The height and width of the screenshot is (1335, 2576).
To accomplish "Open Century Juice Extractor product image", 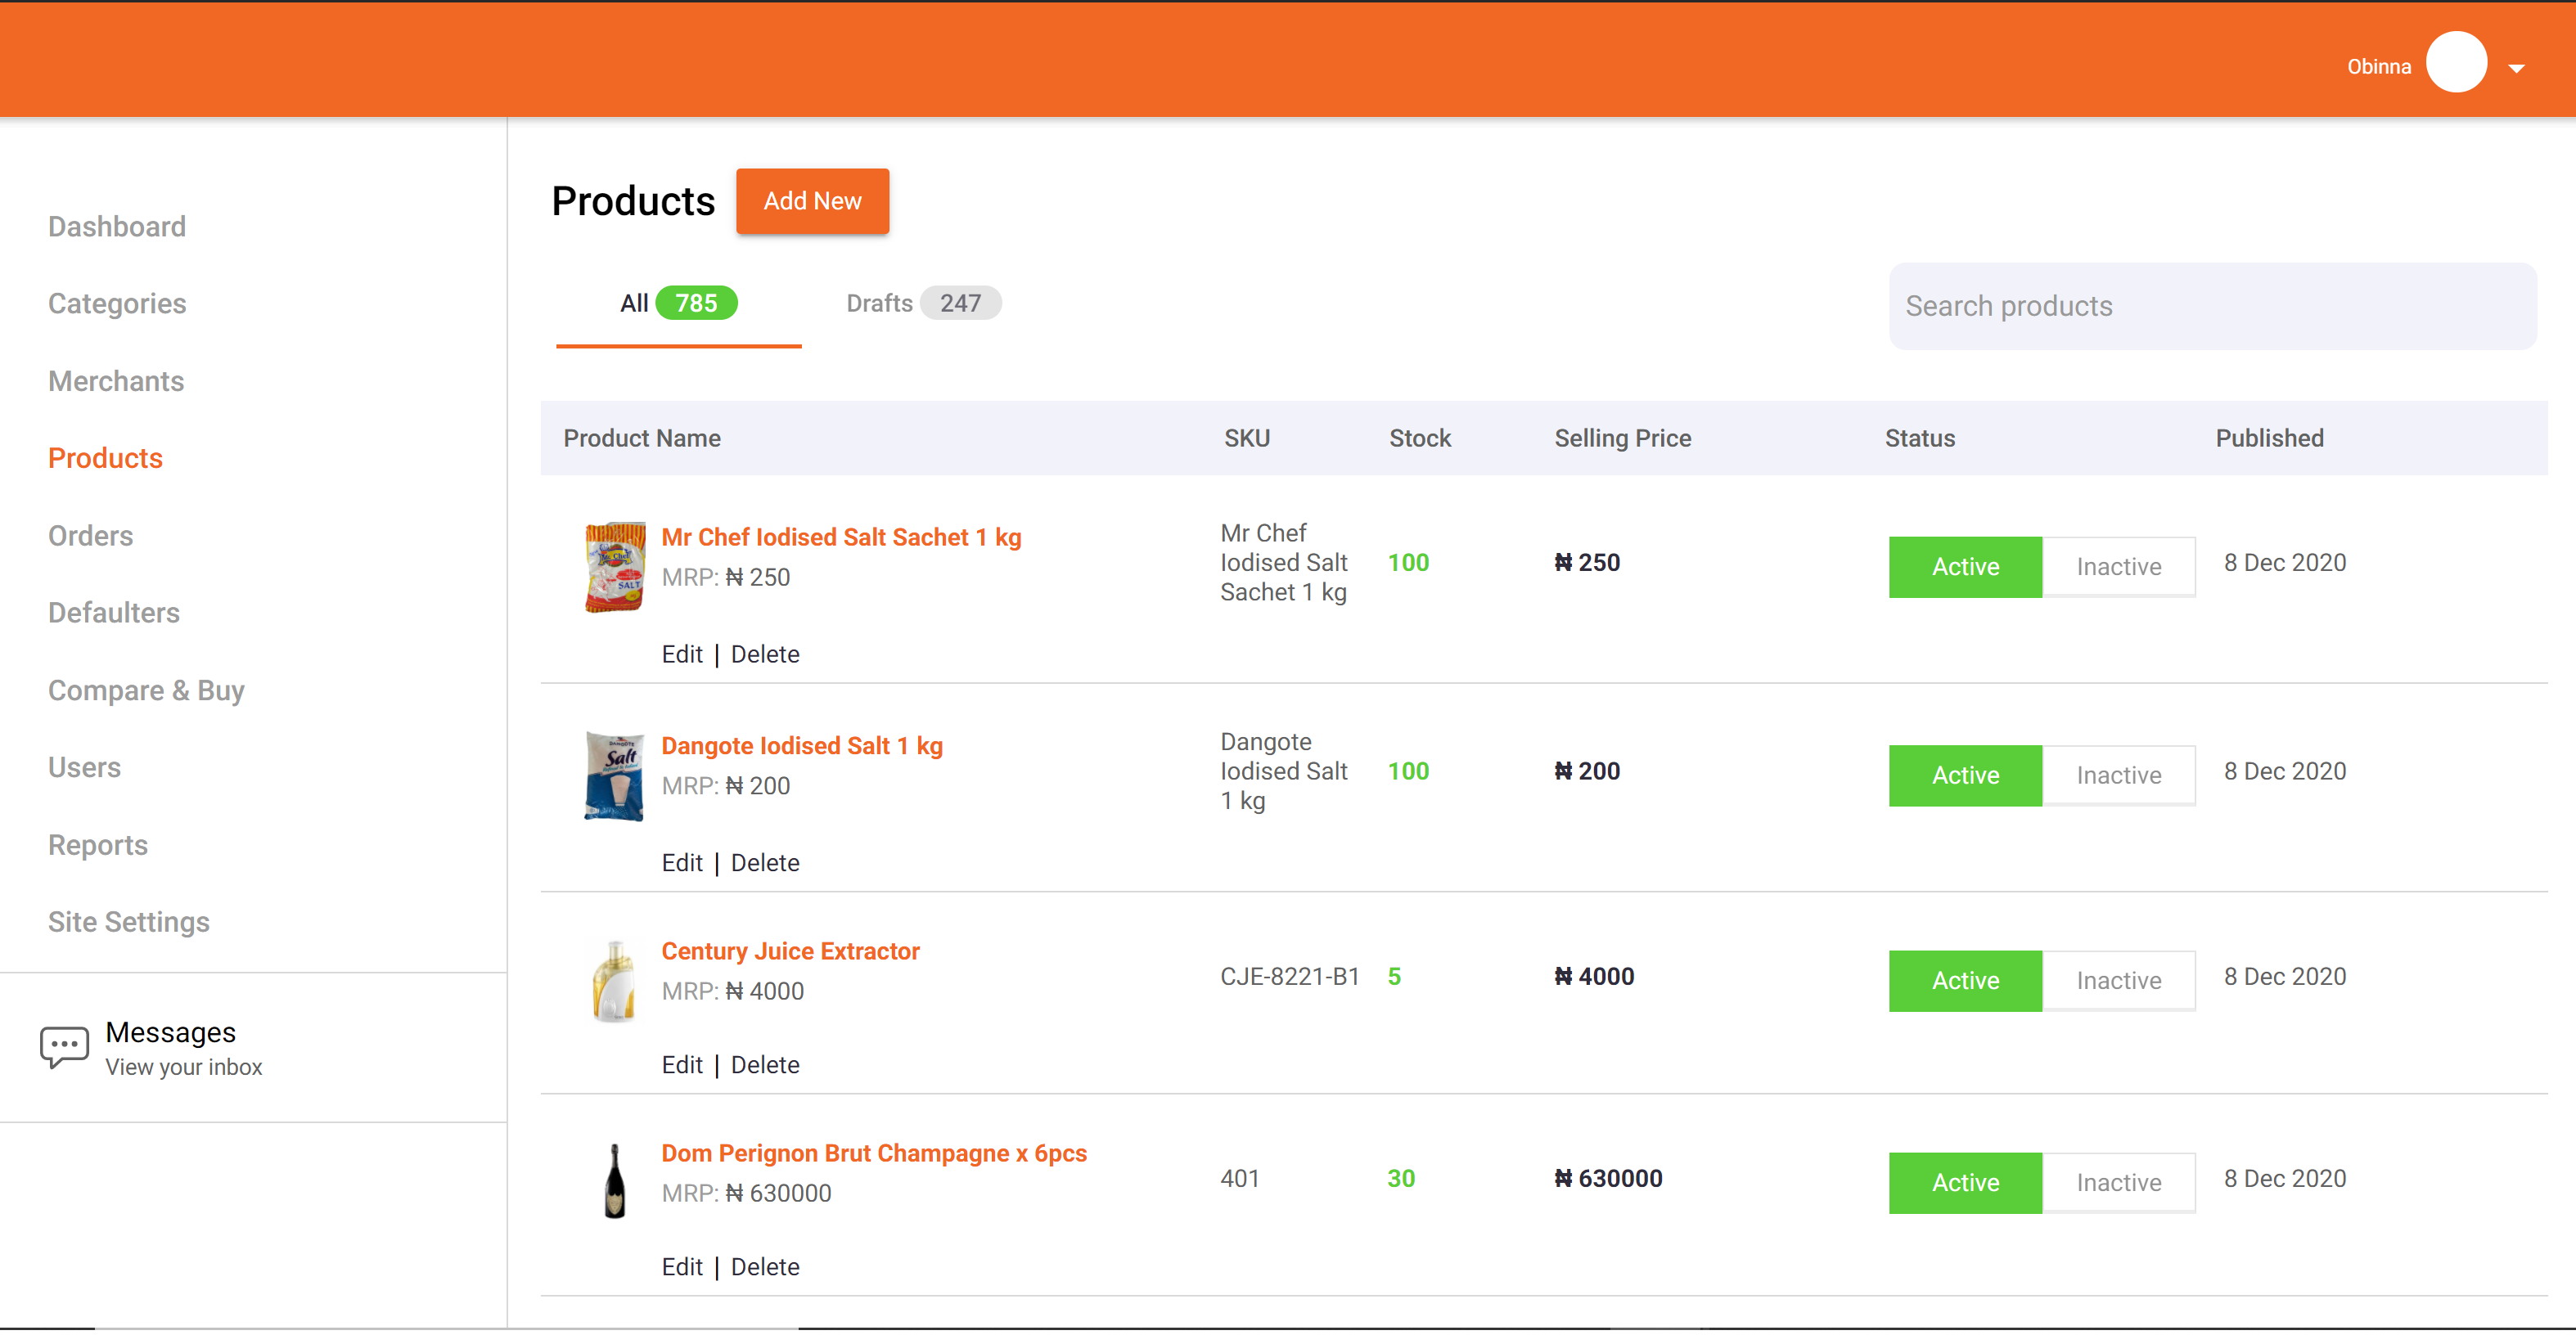I will [x=614, y=981].
